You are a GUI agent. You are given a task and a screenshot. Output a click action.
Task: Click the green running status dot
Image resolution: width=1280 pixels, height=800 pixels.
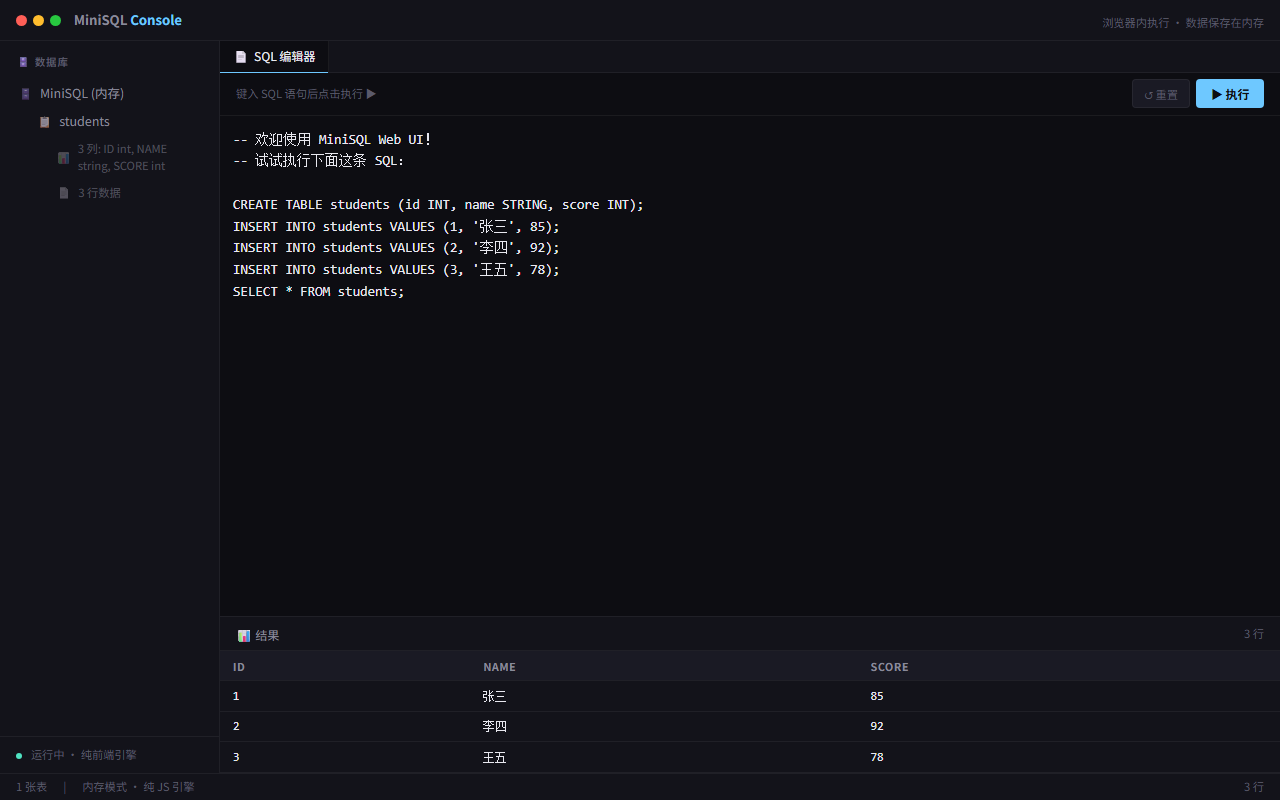tap(19, 756)
